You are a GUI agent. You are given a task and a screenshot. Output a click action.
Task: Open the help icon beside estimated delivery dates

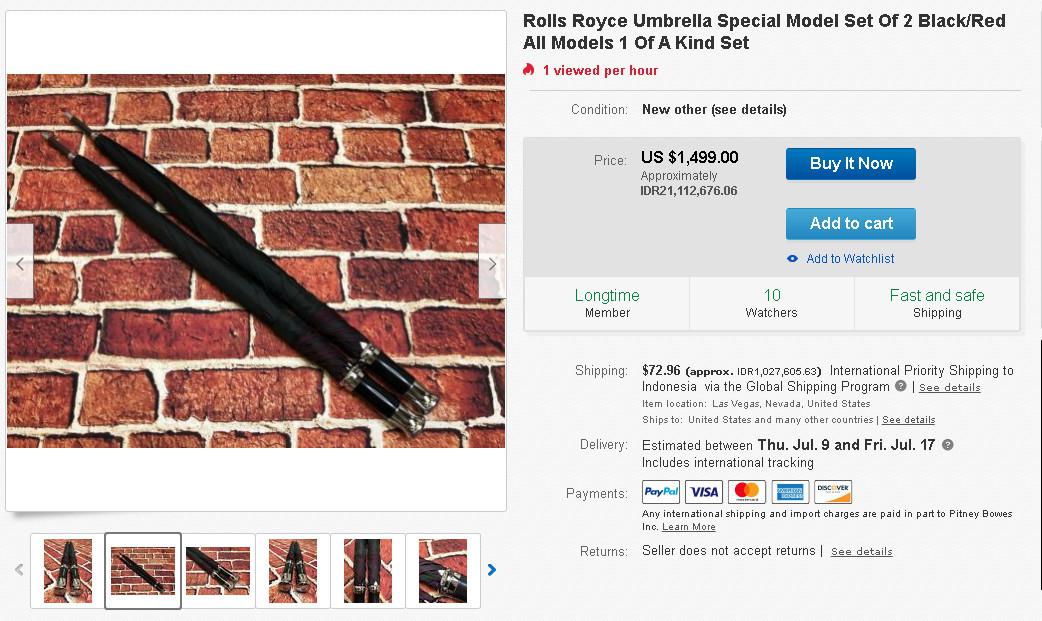tap(948, 445)
